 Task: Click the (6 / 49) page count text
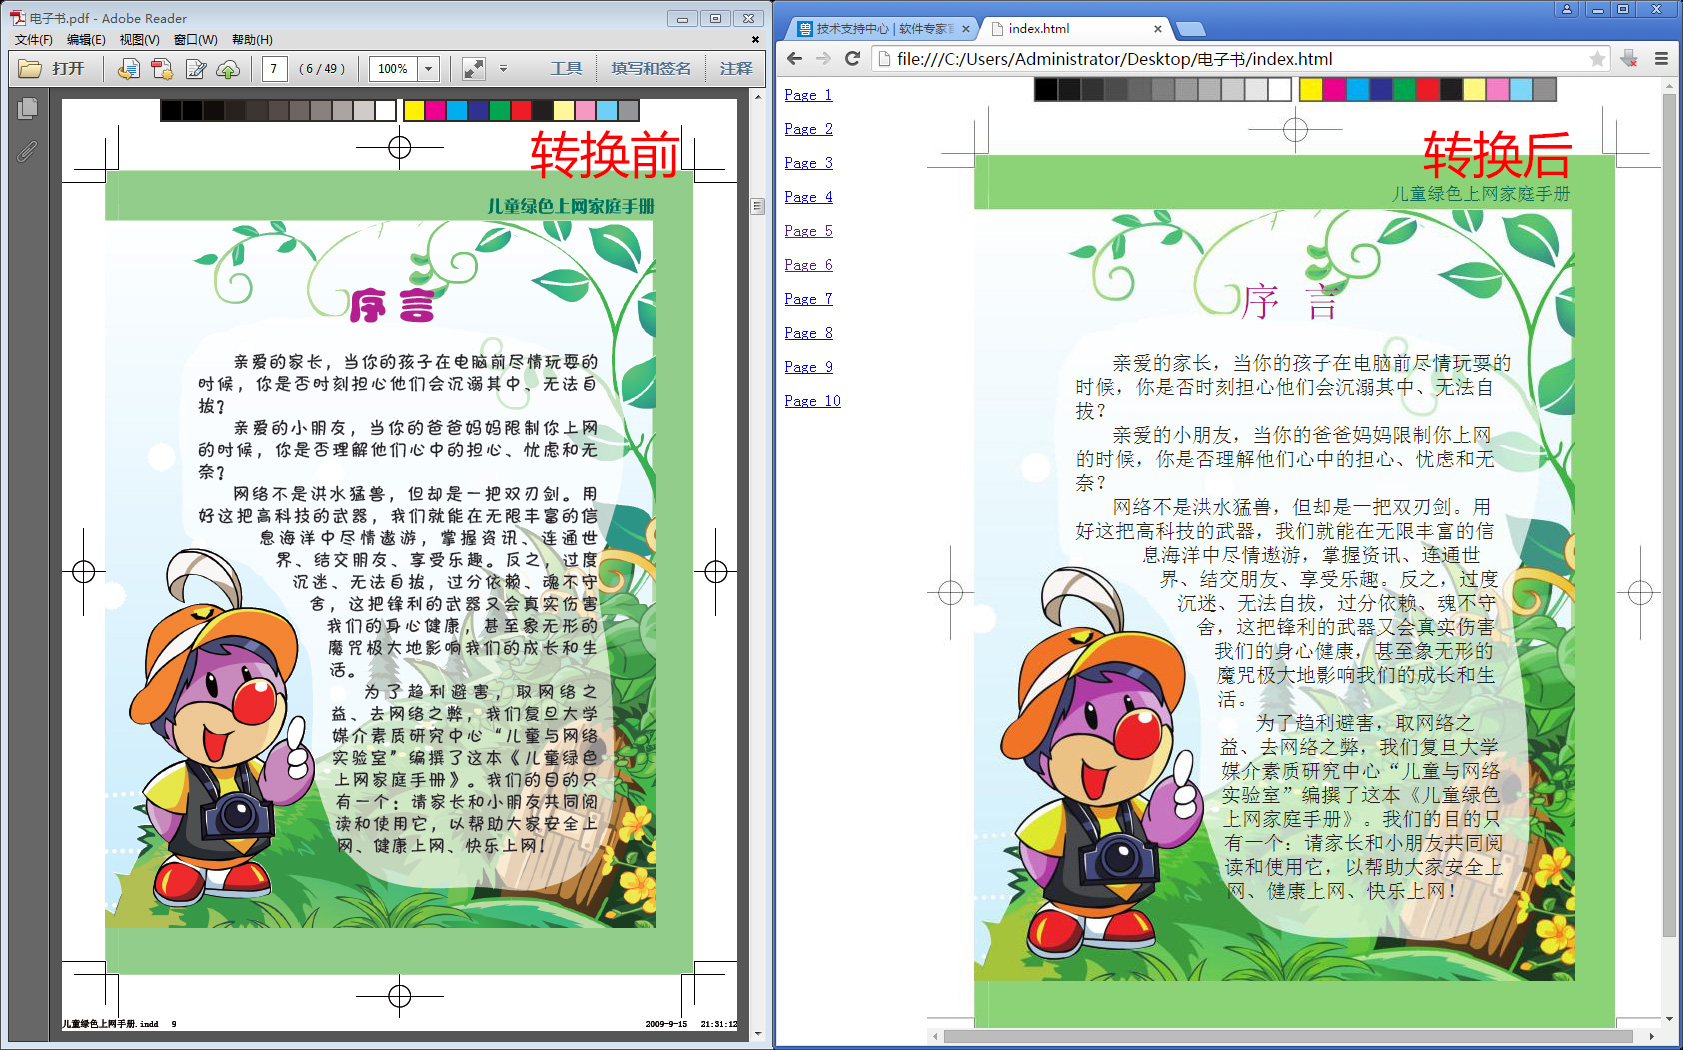322,68
